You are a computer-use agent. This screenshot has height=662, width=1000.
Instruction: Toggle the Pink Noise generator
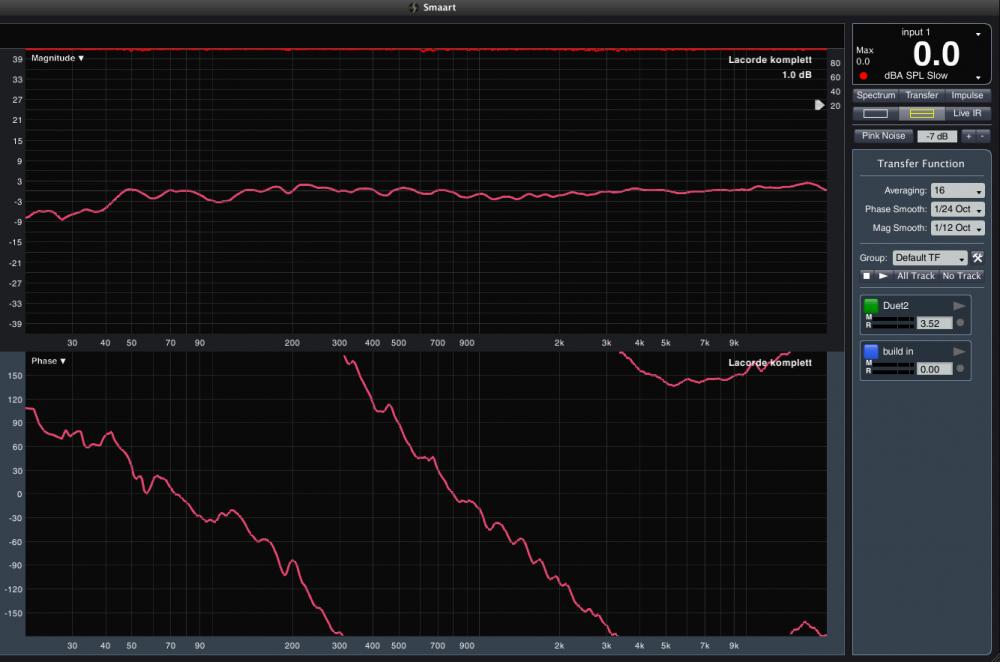pos(883,136)
